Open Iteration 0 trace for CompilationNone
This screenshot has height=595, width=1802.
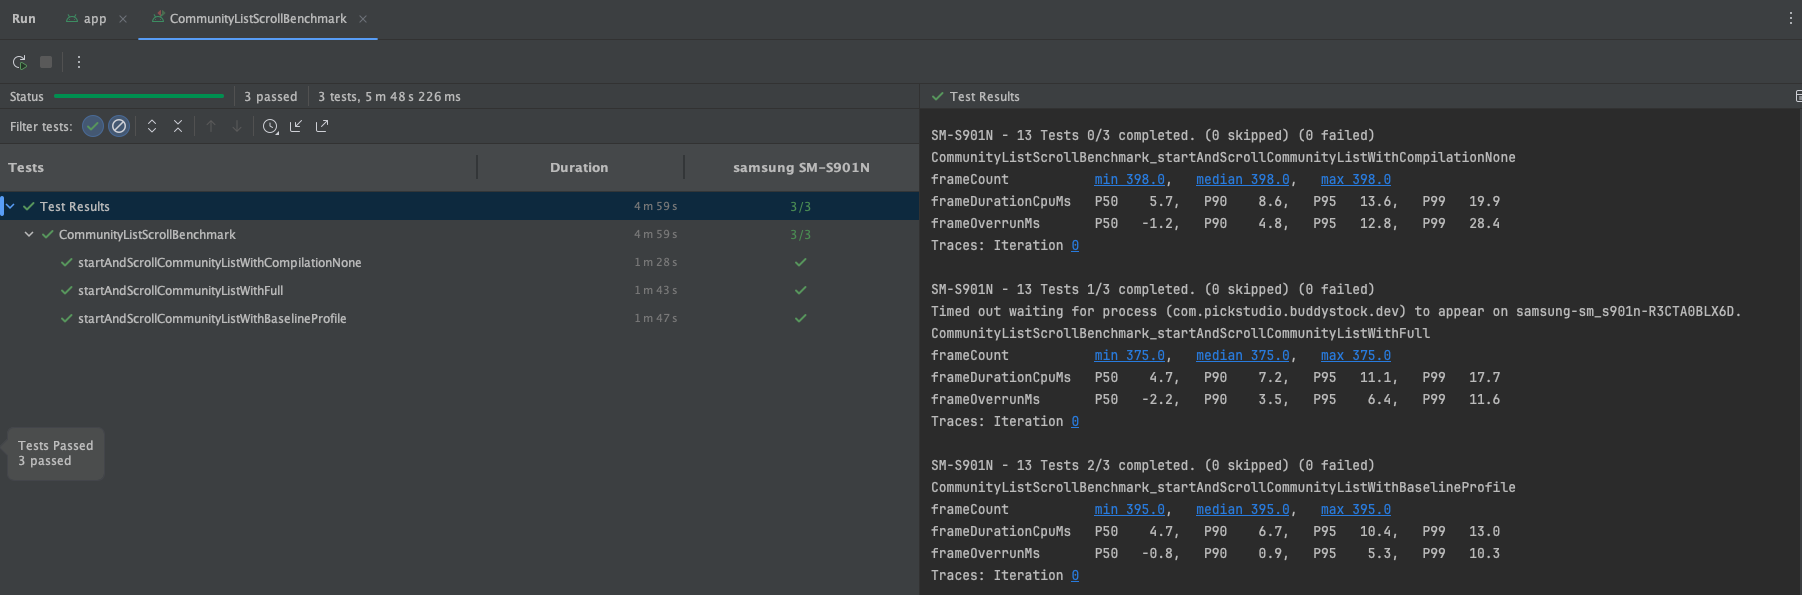coord(1075,245)
